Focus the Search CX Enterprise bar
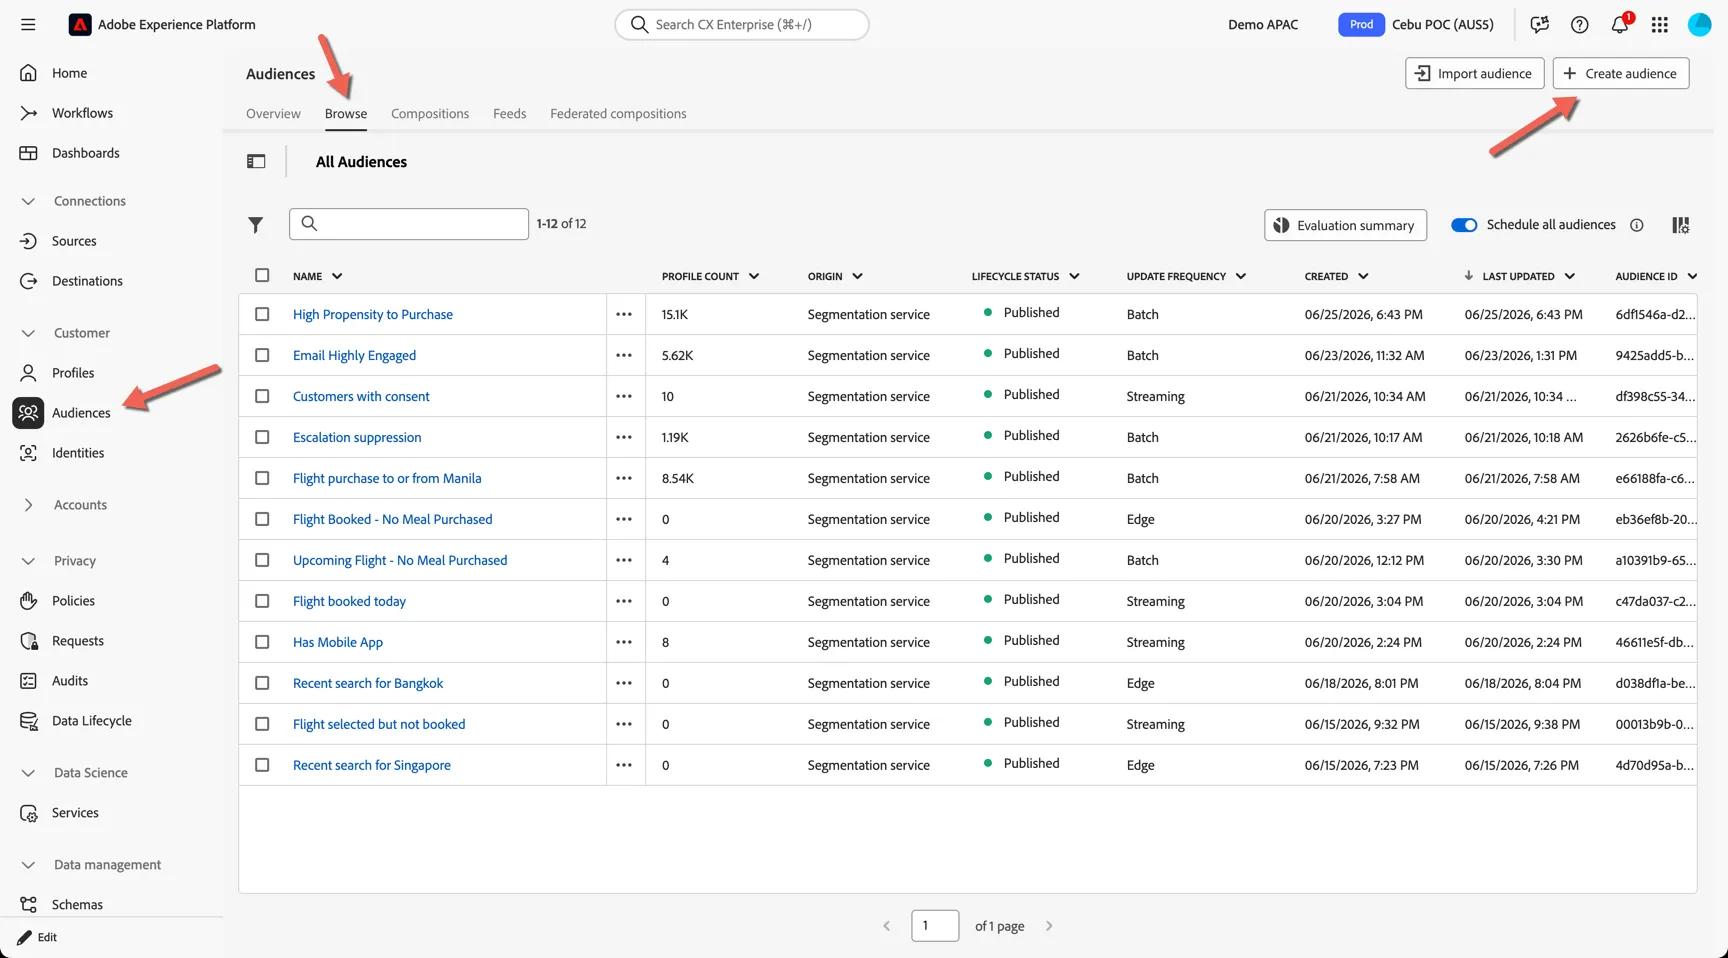The height and width of the screenshot is (958, 1728). pos(742,25)
